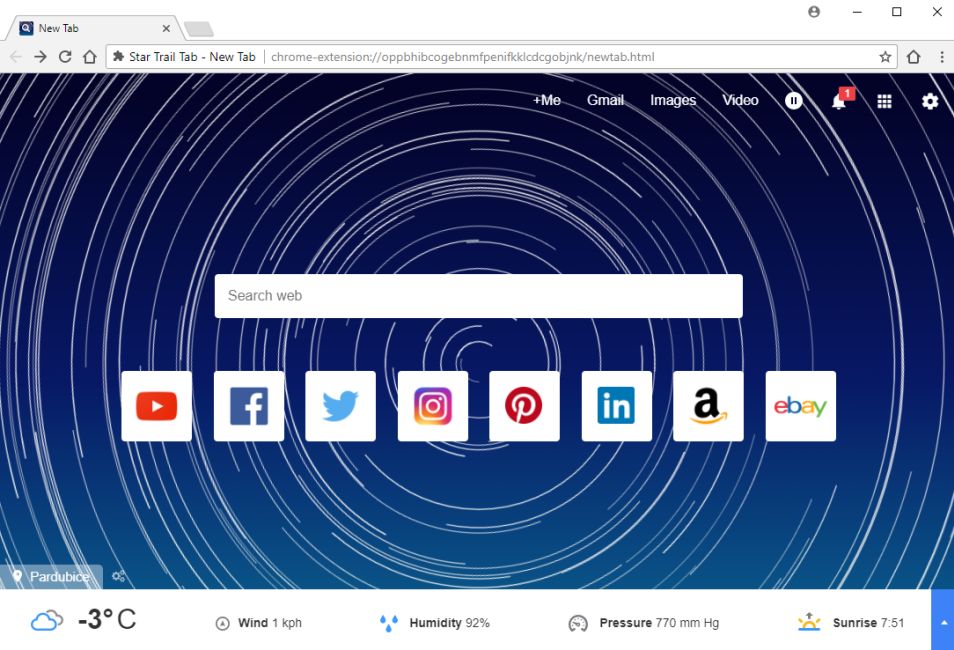
Task: Click the Pardubice location label
Action: [x=60, y=577]
